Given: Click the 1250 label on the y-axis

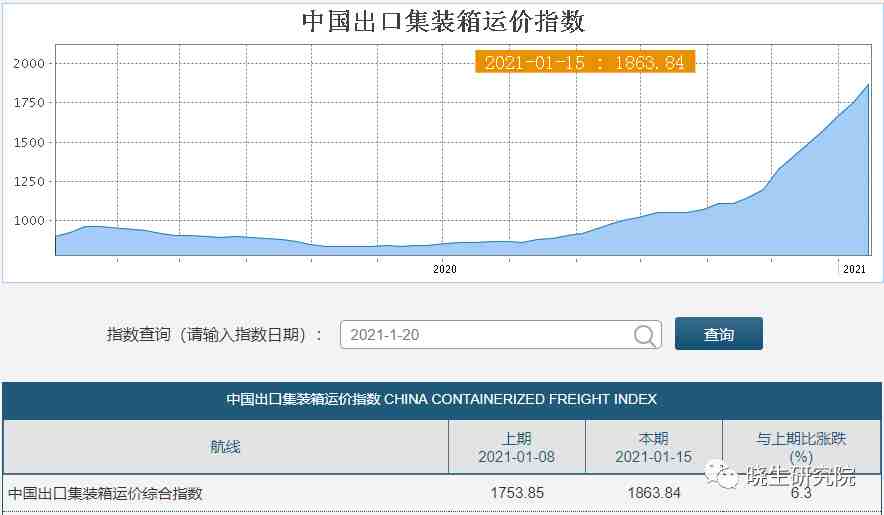Looking at the screenshot, I should point(29,182).
